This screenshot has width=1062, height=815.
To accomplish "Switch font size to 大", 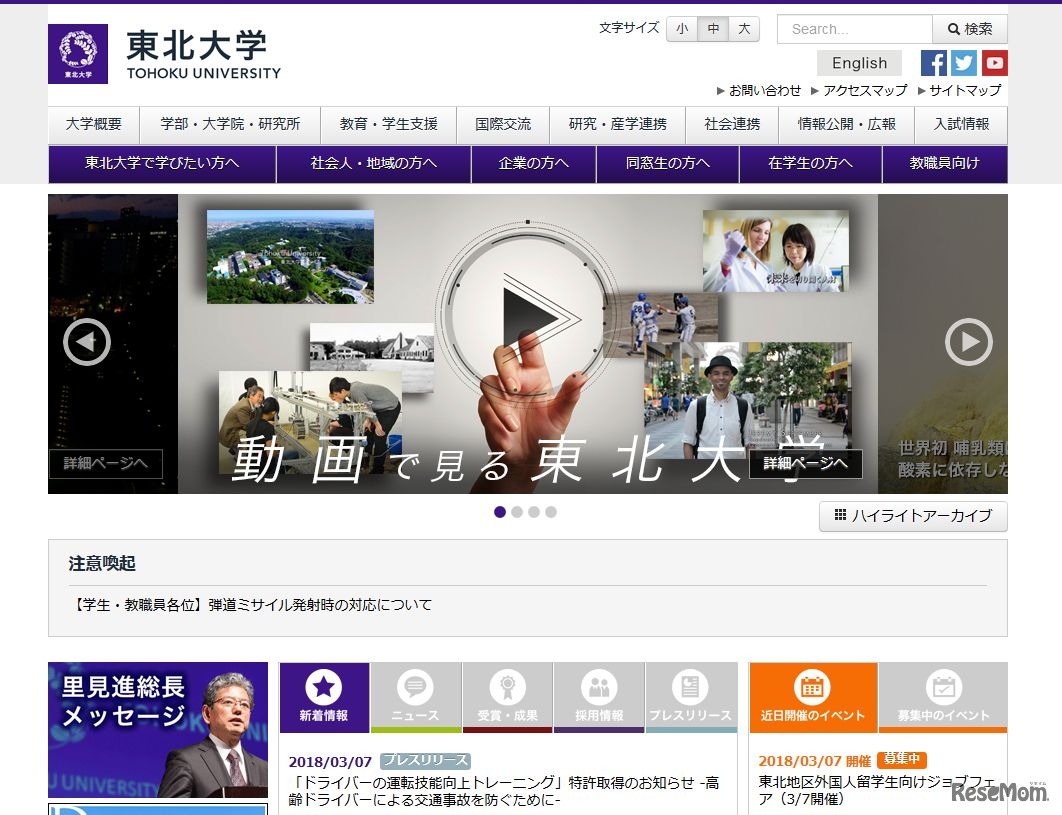I will 744,29.
